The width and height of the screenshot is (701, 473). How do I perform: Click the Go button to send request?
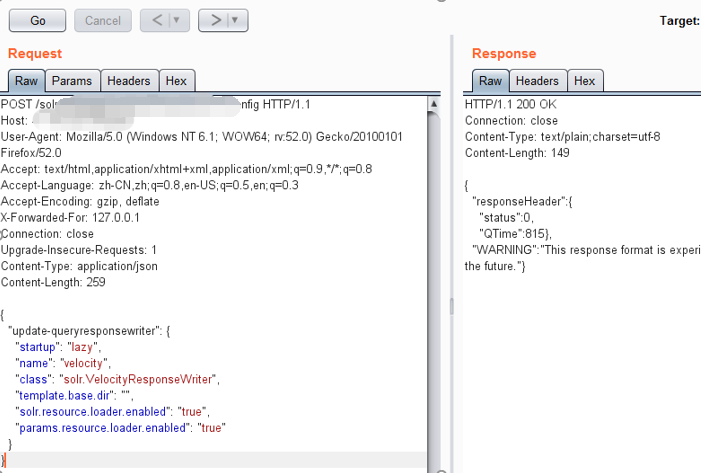pyautogui.click(x=38, y=21)
